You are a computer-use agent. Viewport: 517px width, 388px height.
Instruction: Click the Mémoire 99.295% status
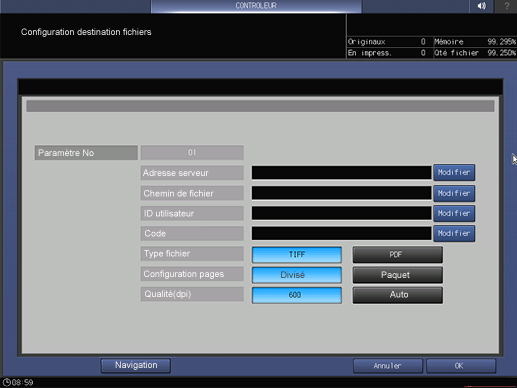point(475,42)
